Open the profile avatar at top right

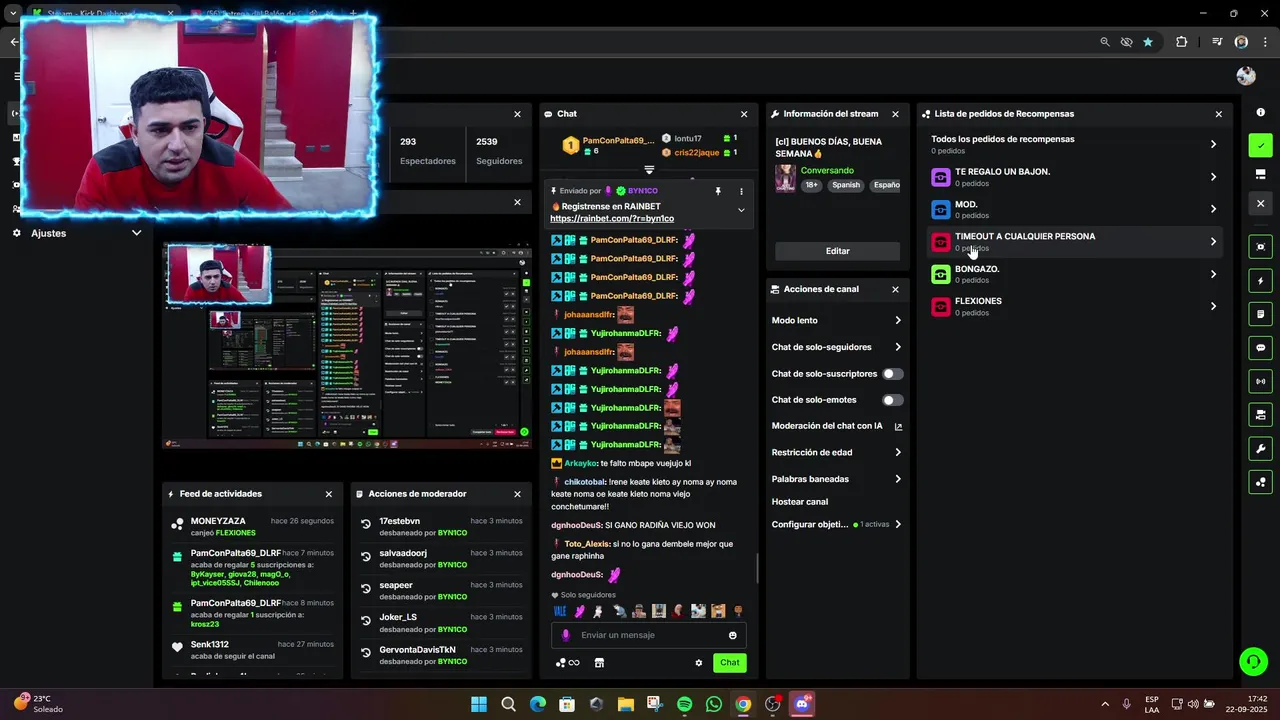click(1246, 76)
